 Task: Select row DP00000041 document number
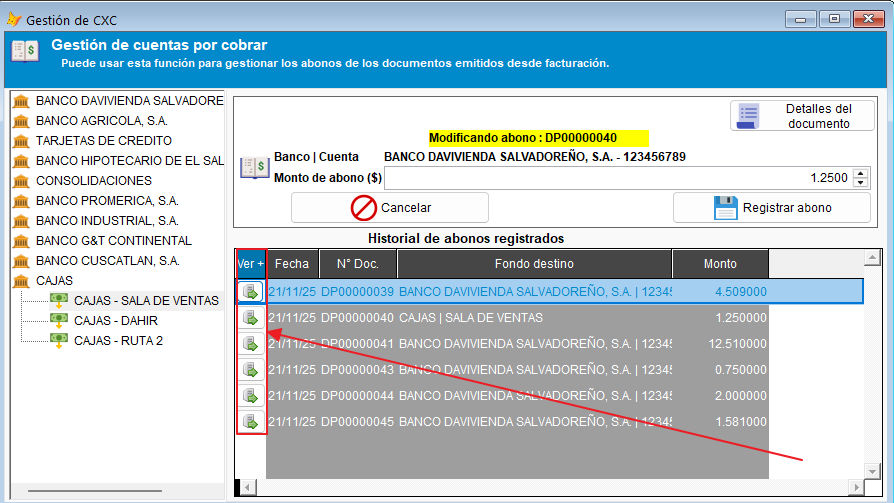pos(357,344)
